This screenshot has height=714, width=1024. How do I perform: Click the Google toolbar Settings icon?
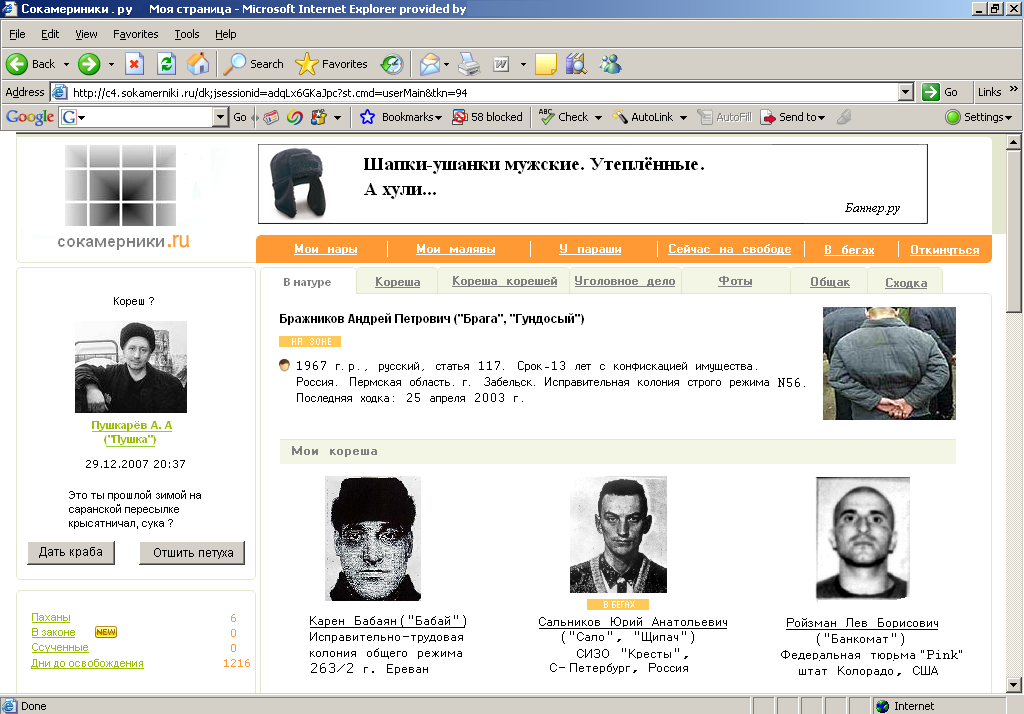pyautogui.click(x=953, y=117)
